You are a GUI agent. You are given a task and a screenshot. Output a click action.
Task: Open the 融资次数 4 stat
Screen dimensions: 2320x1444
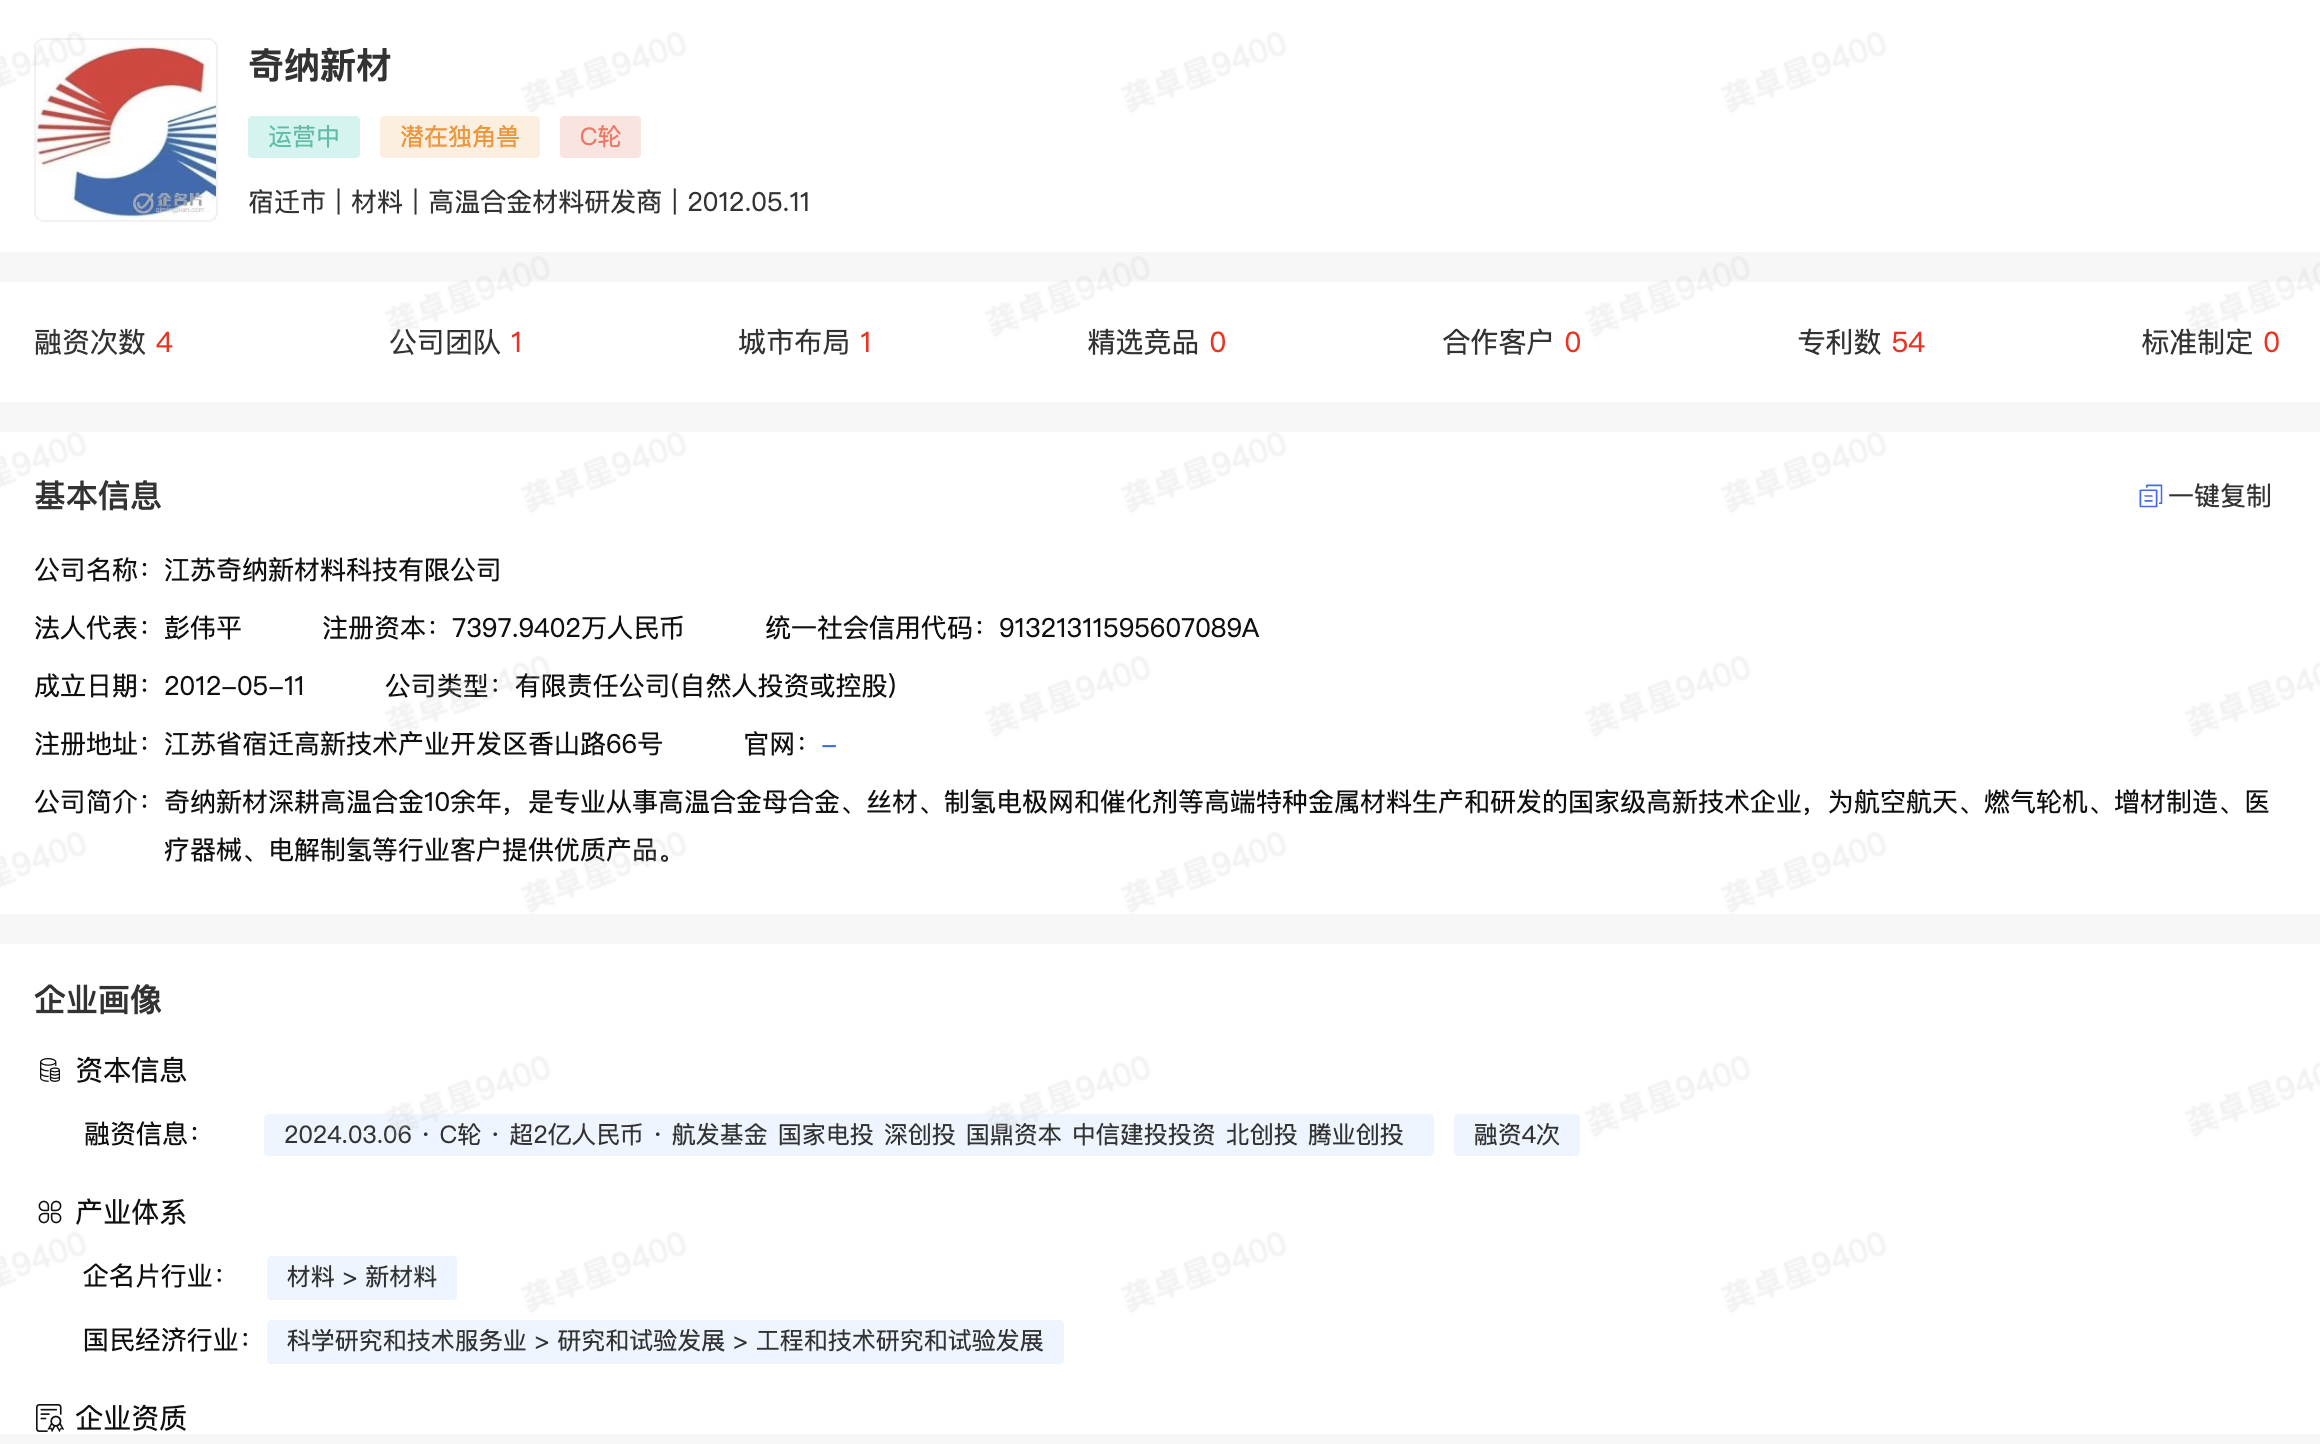click(104, 342)
